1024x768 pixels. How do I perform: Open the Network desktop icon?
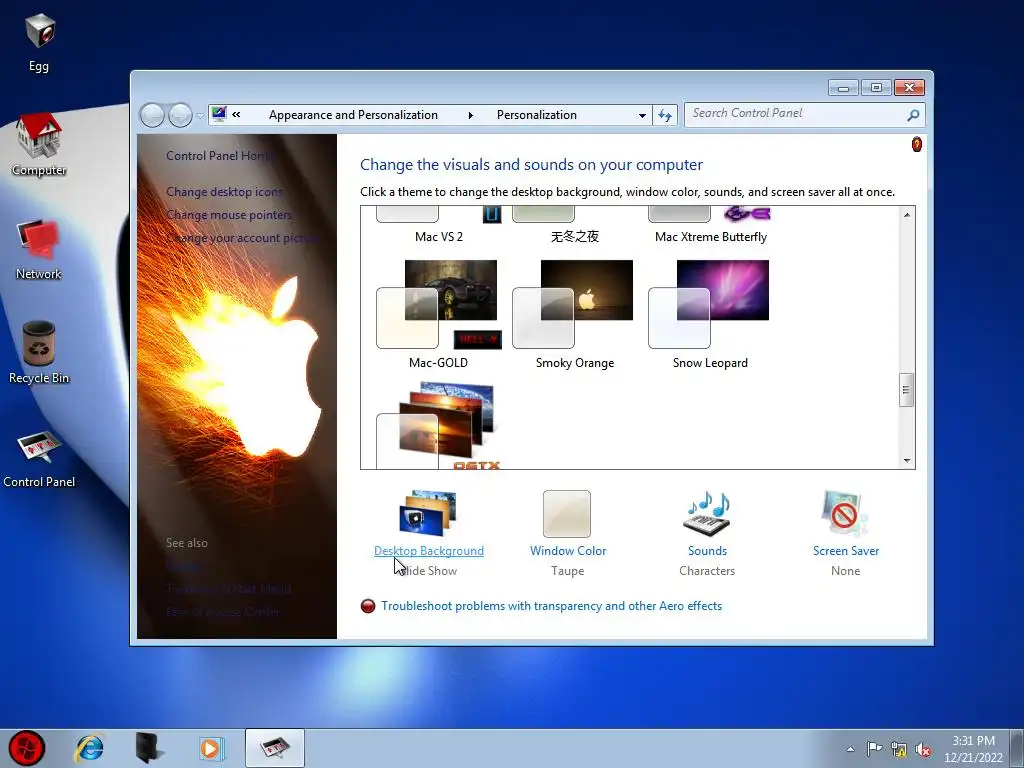39,249
